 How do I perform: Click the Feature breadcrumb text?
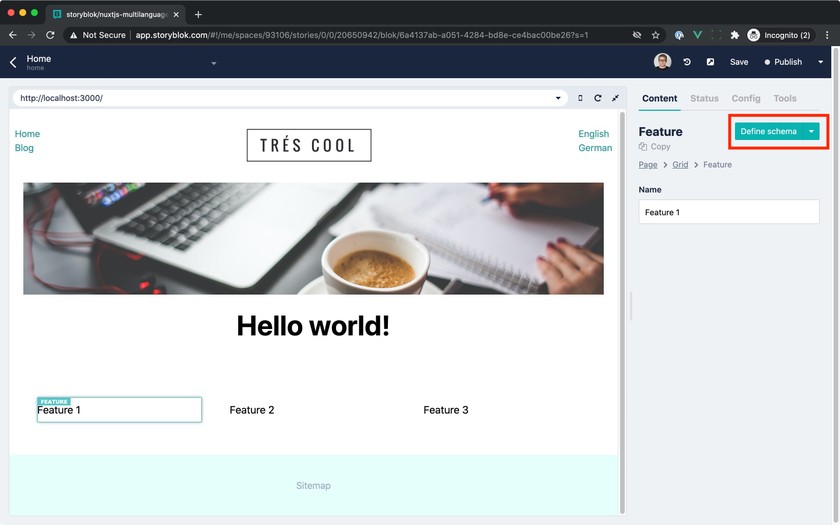pyautogui.click(x=717, y=164)
